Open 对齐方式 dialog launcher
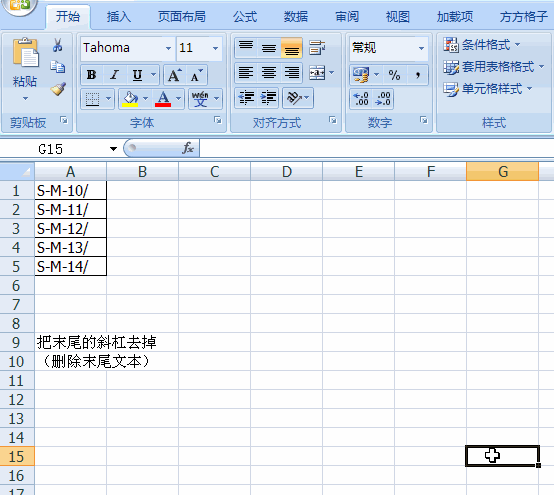This screenshot has height=495, width=554. (333, 120)
